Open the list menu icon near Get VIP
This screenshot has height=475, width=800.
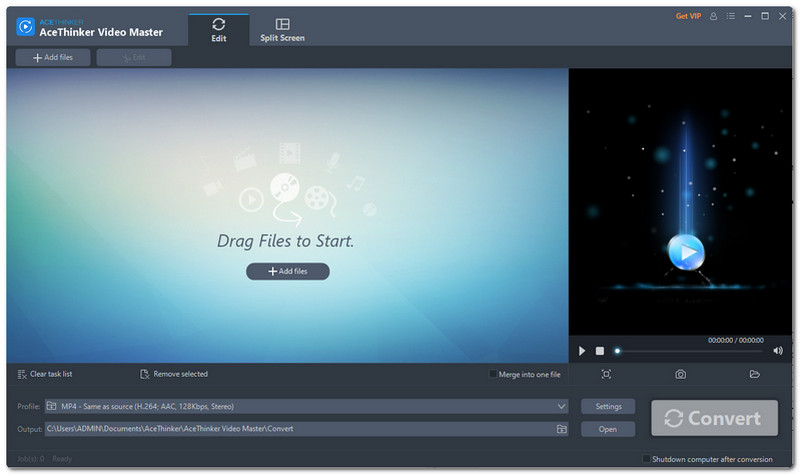(731, 16)
